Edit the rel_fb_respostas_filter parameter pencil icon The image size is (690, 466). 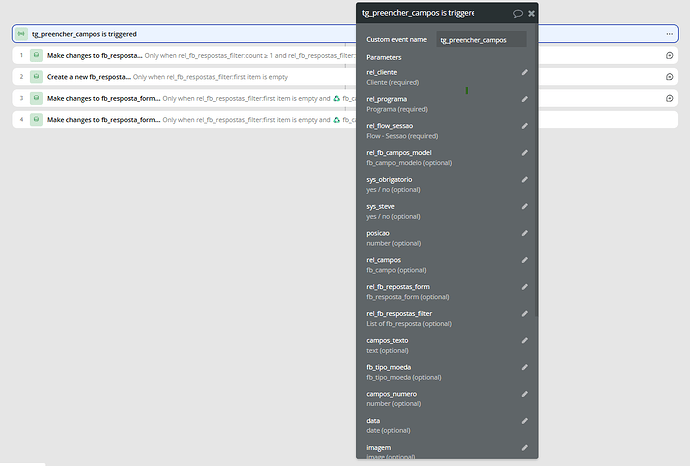[525, 314]
